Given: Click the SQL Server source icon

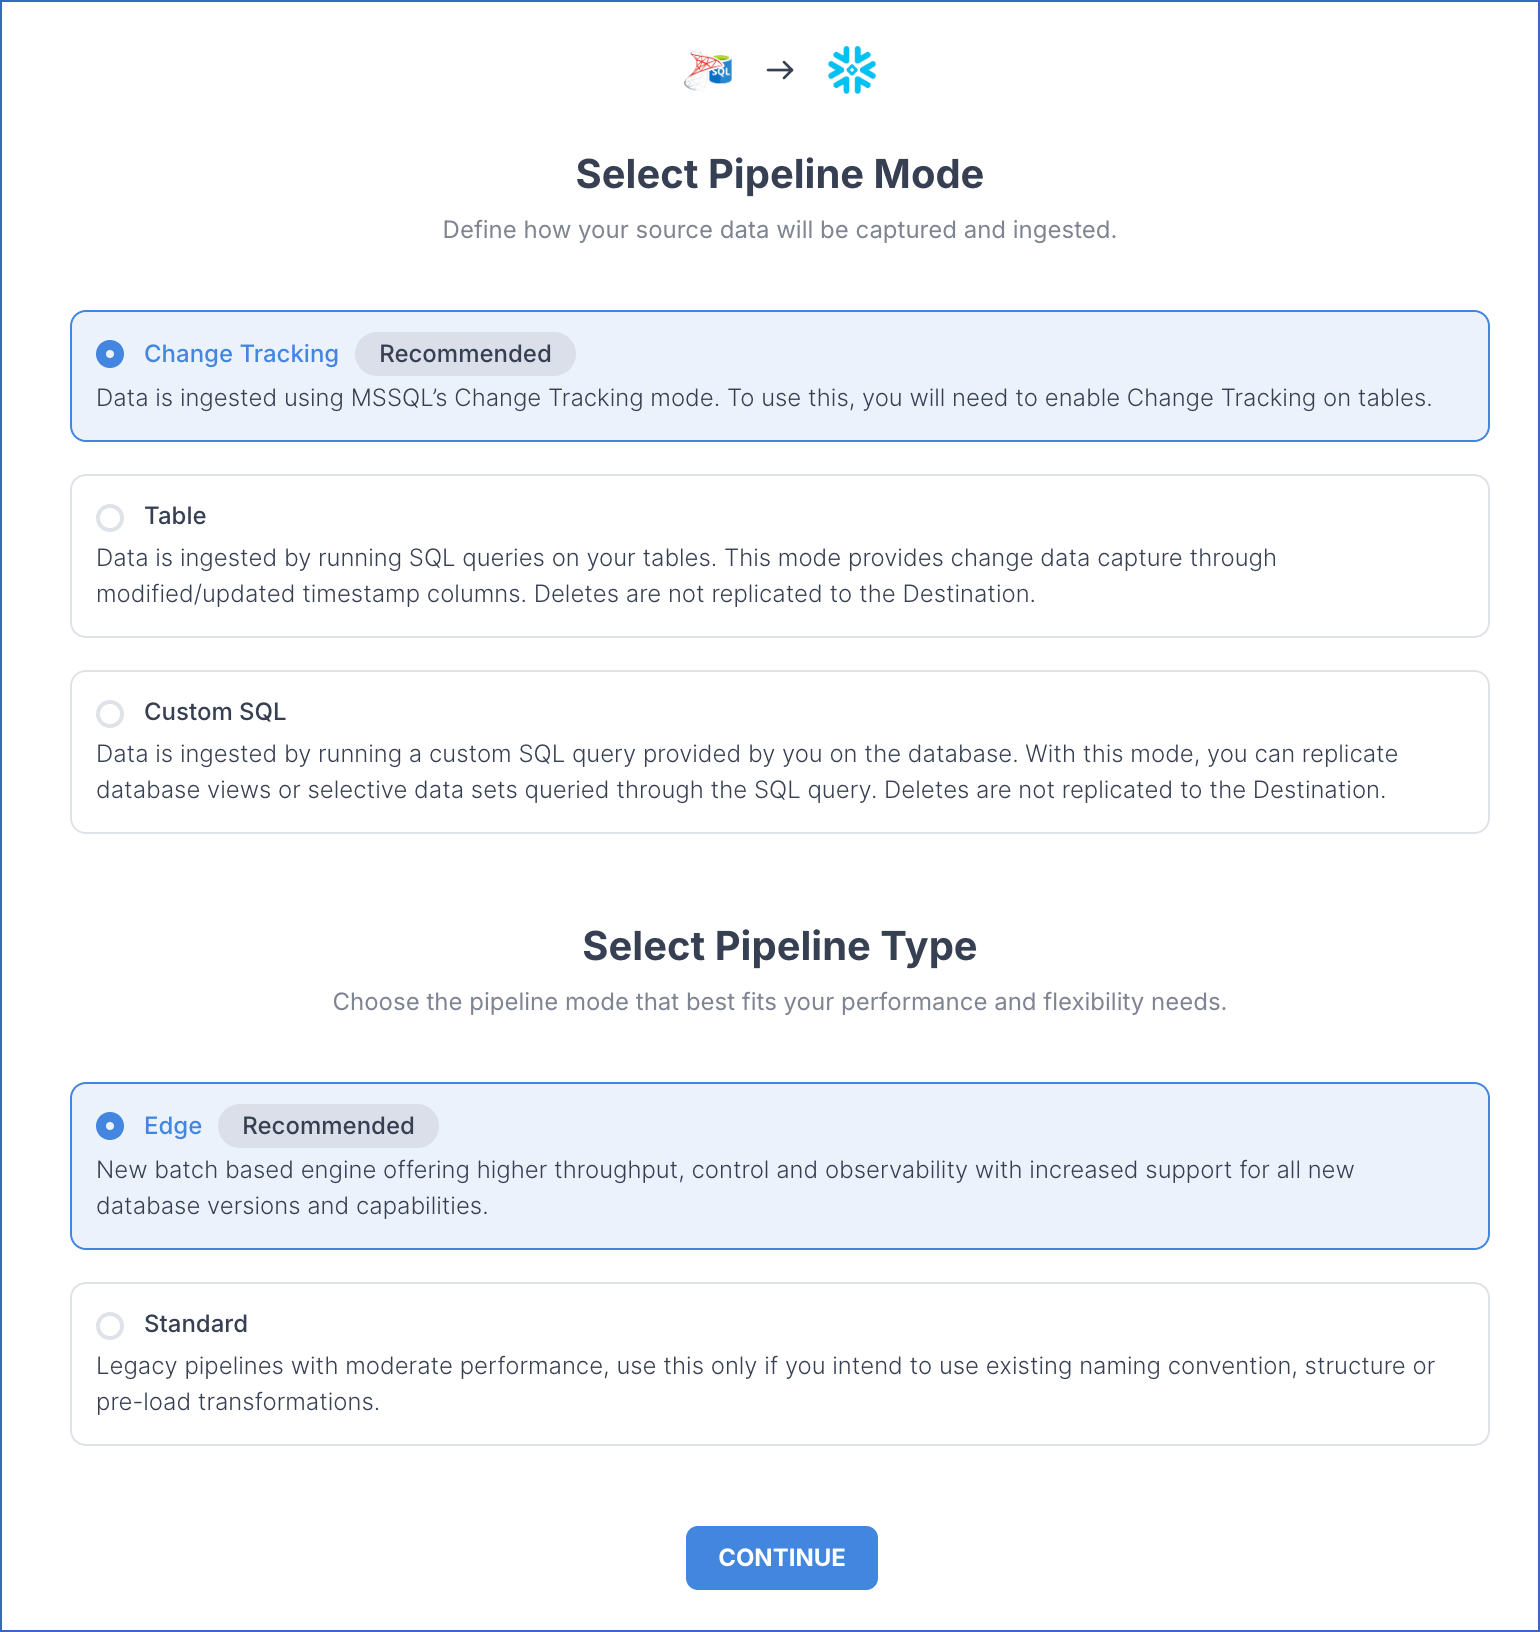Looking at the screenshot, I should click(708, 70).
